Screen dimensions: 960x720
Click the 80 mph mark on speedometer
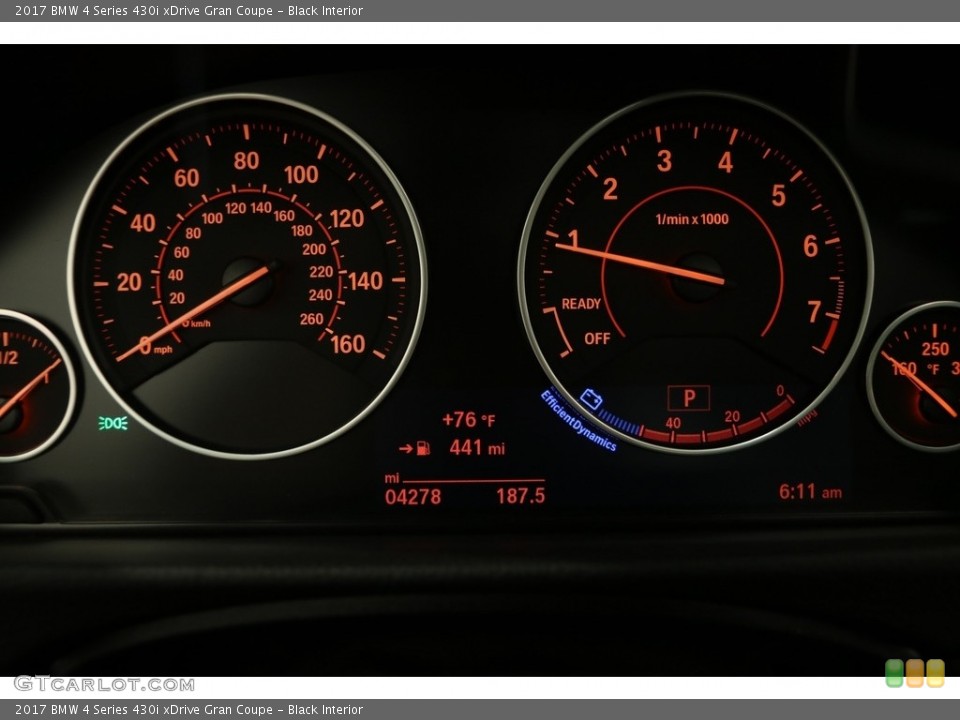[x=246, y=161]
